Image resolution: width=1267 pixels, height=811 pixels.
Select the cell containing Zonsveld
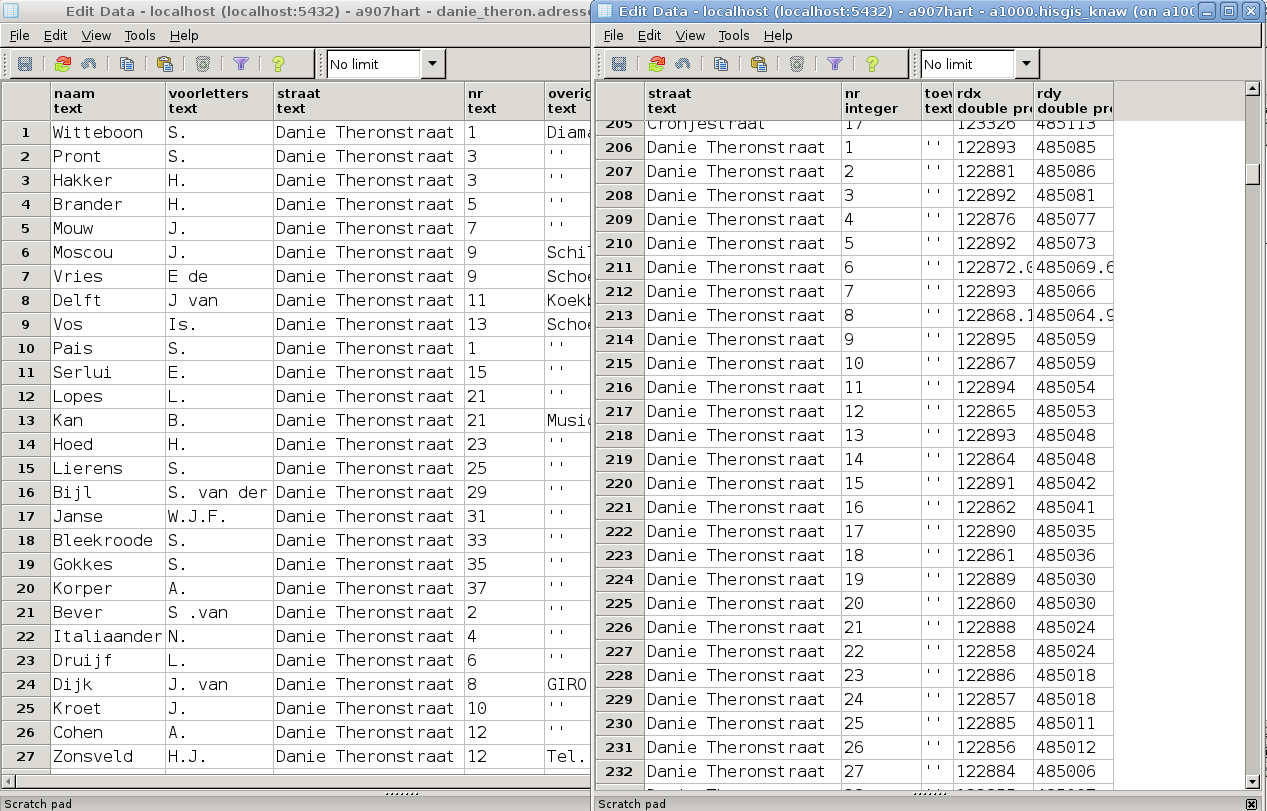(108, 756)
